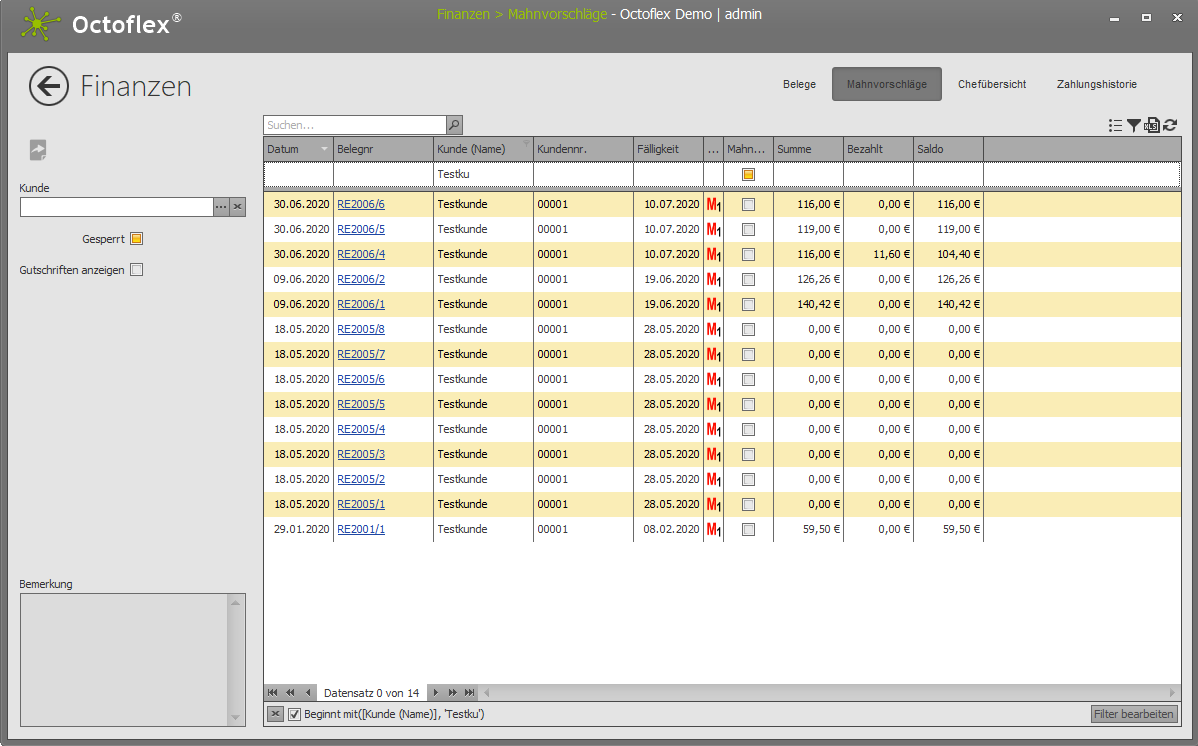This screenshot has width=1198, height=746.
Task: Click the back arrow next to Finanzen
Action: 49,86
